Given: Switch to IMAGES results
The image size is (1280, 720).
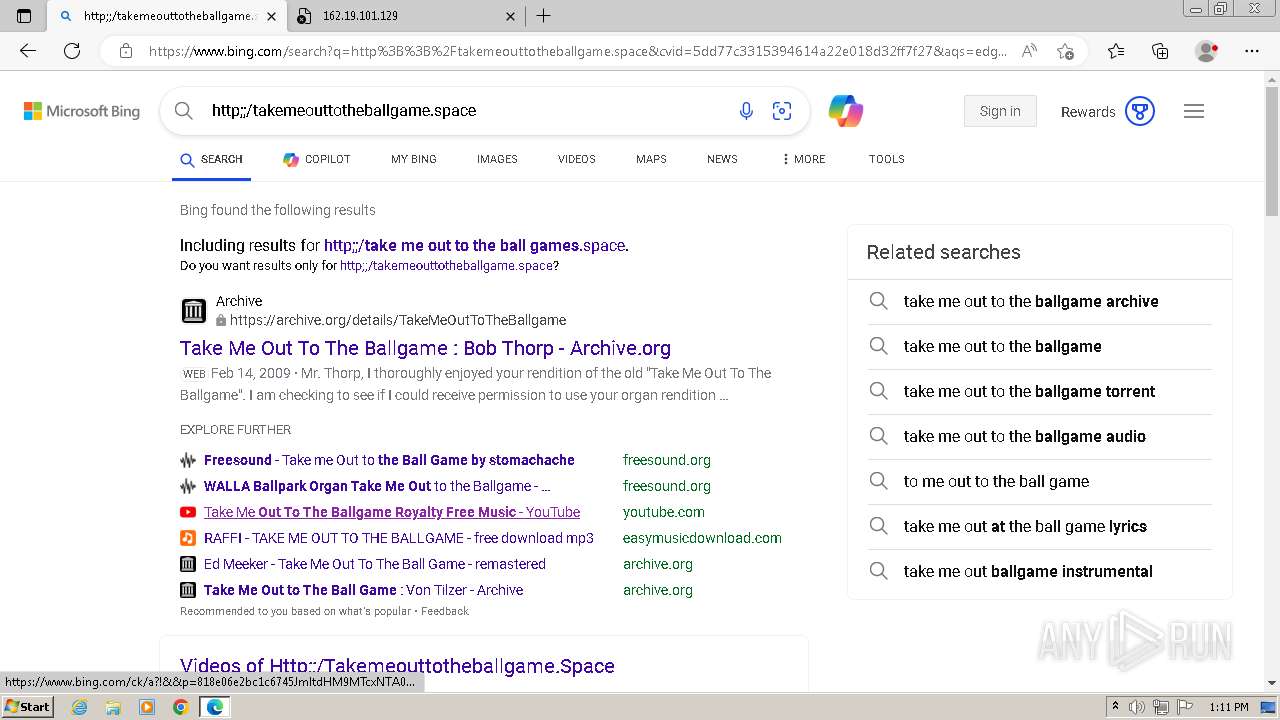Looking at the screenshot, I should (x=497, y=159).
